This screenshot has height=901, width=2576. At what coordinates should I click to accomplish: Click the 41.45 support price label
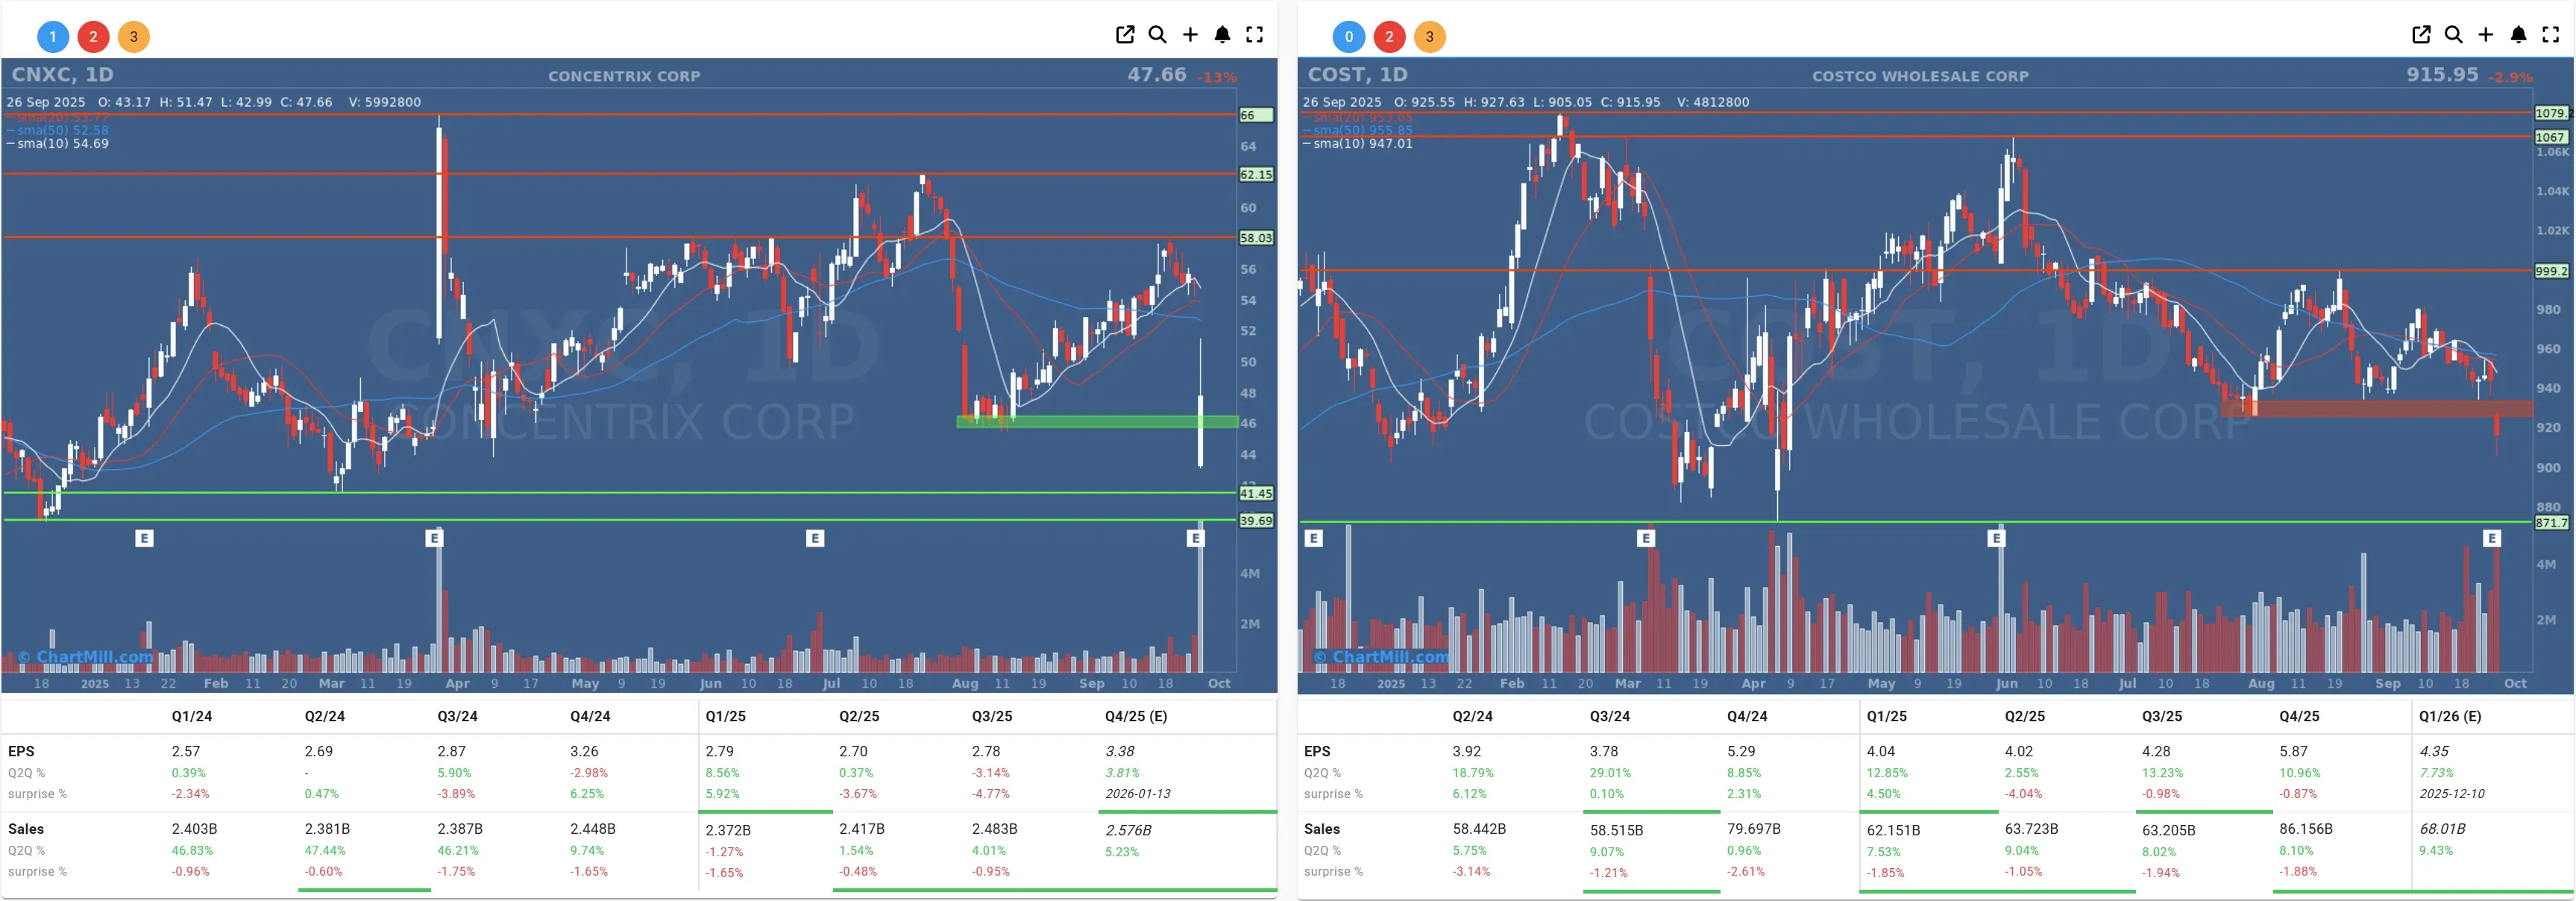click(1256, 493)
